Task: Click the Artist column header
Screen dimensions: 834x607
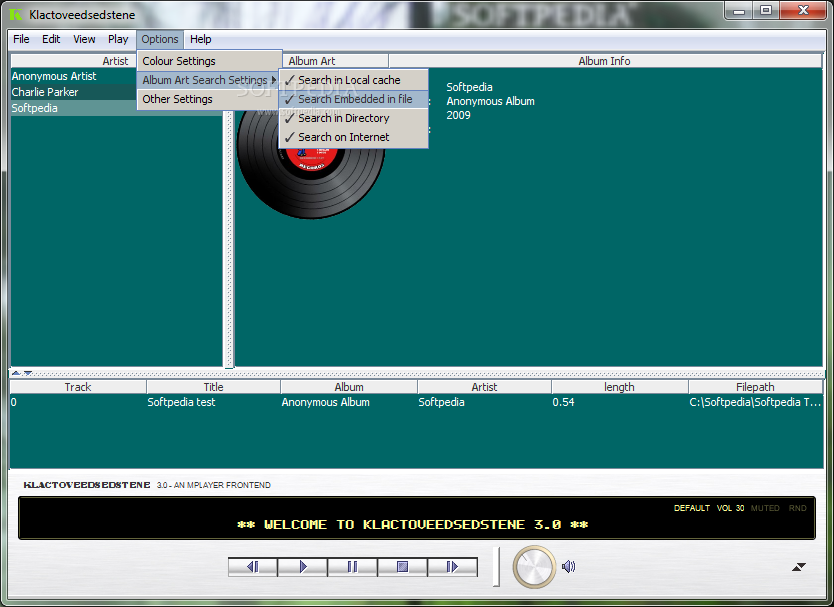Action: 73,61
